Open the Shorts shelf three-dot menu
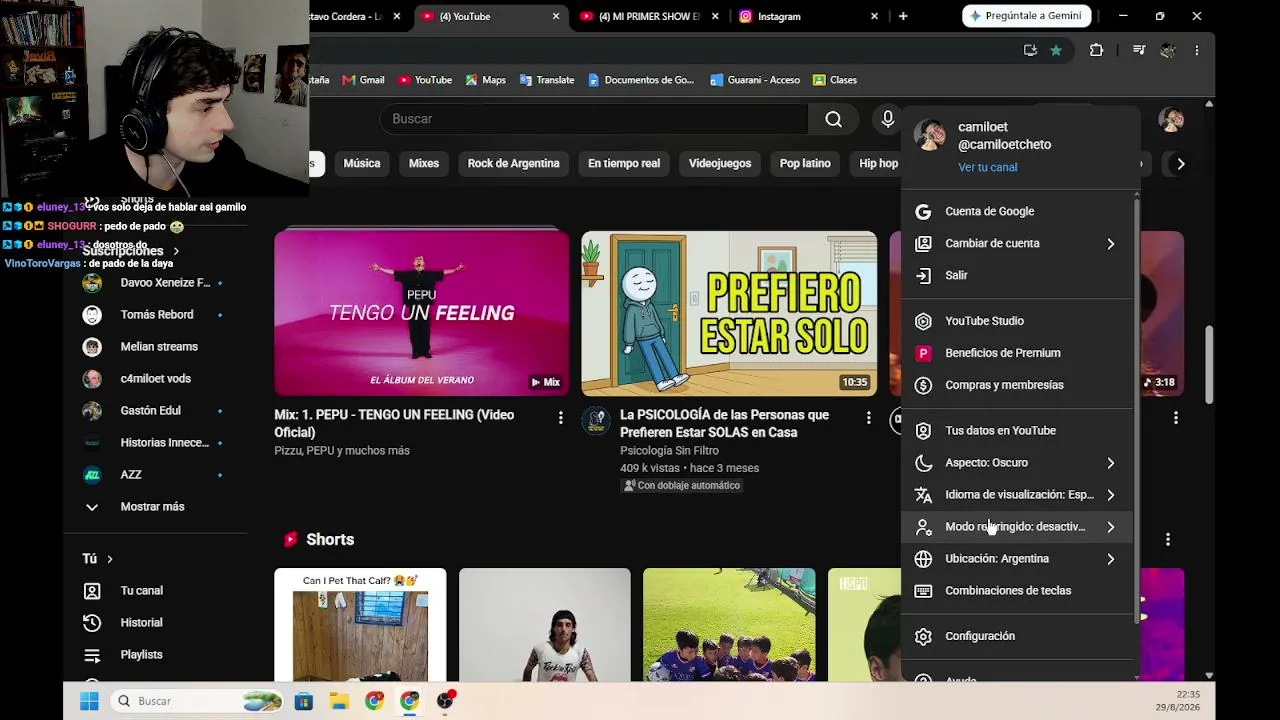This screenshot has width=1280, height=720. (1167, 540)
